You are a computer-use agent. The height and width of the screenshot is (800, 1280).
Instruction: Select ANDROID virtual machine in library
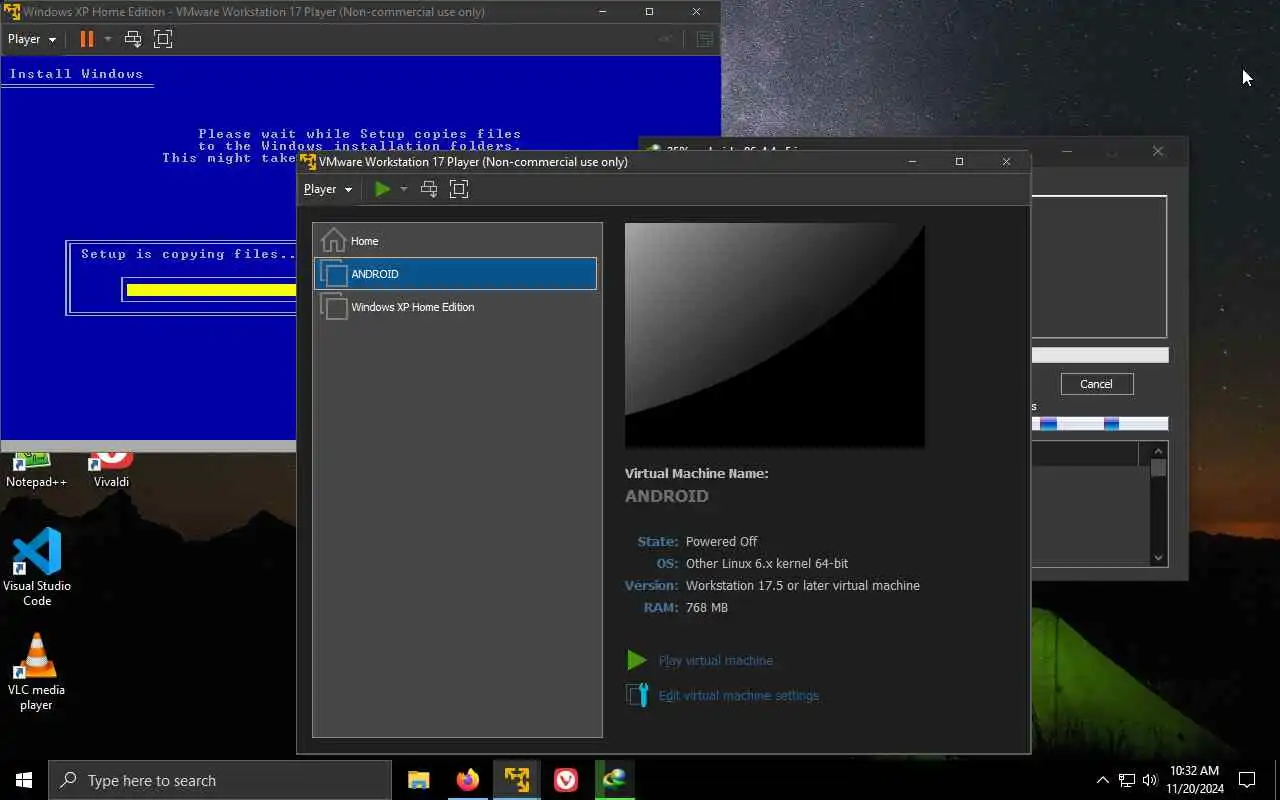[x=456, y=274]
